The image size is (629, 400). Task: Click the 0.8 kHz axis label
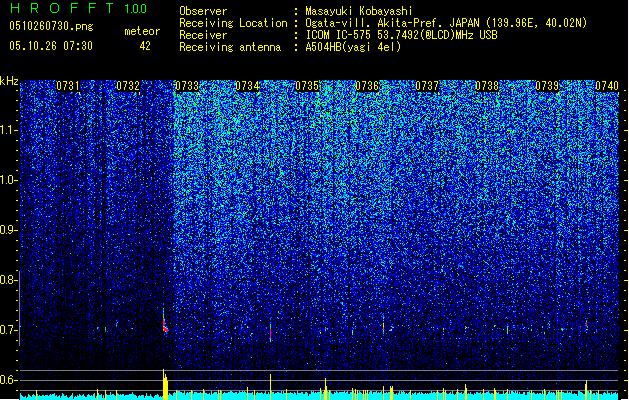(x=8, y=280)
